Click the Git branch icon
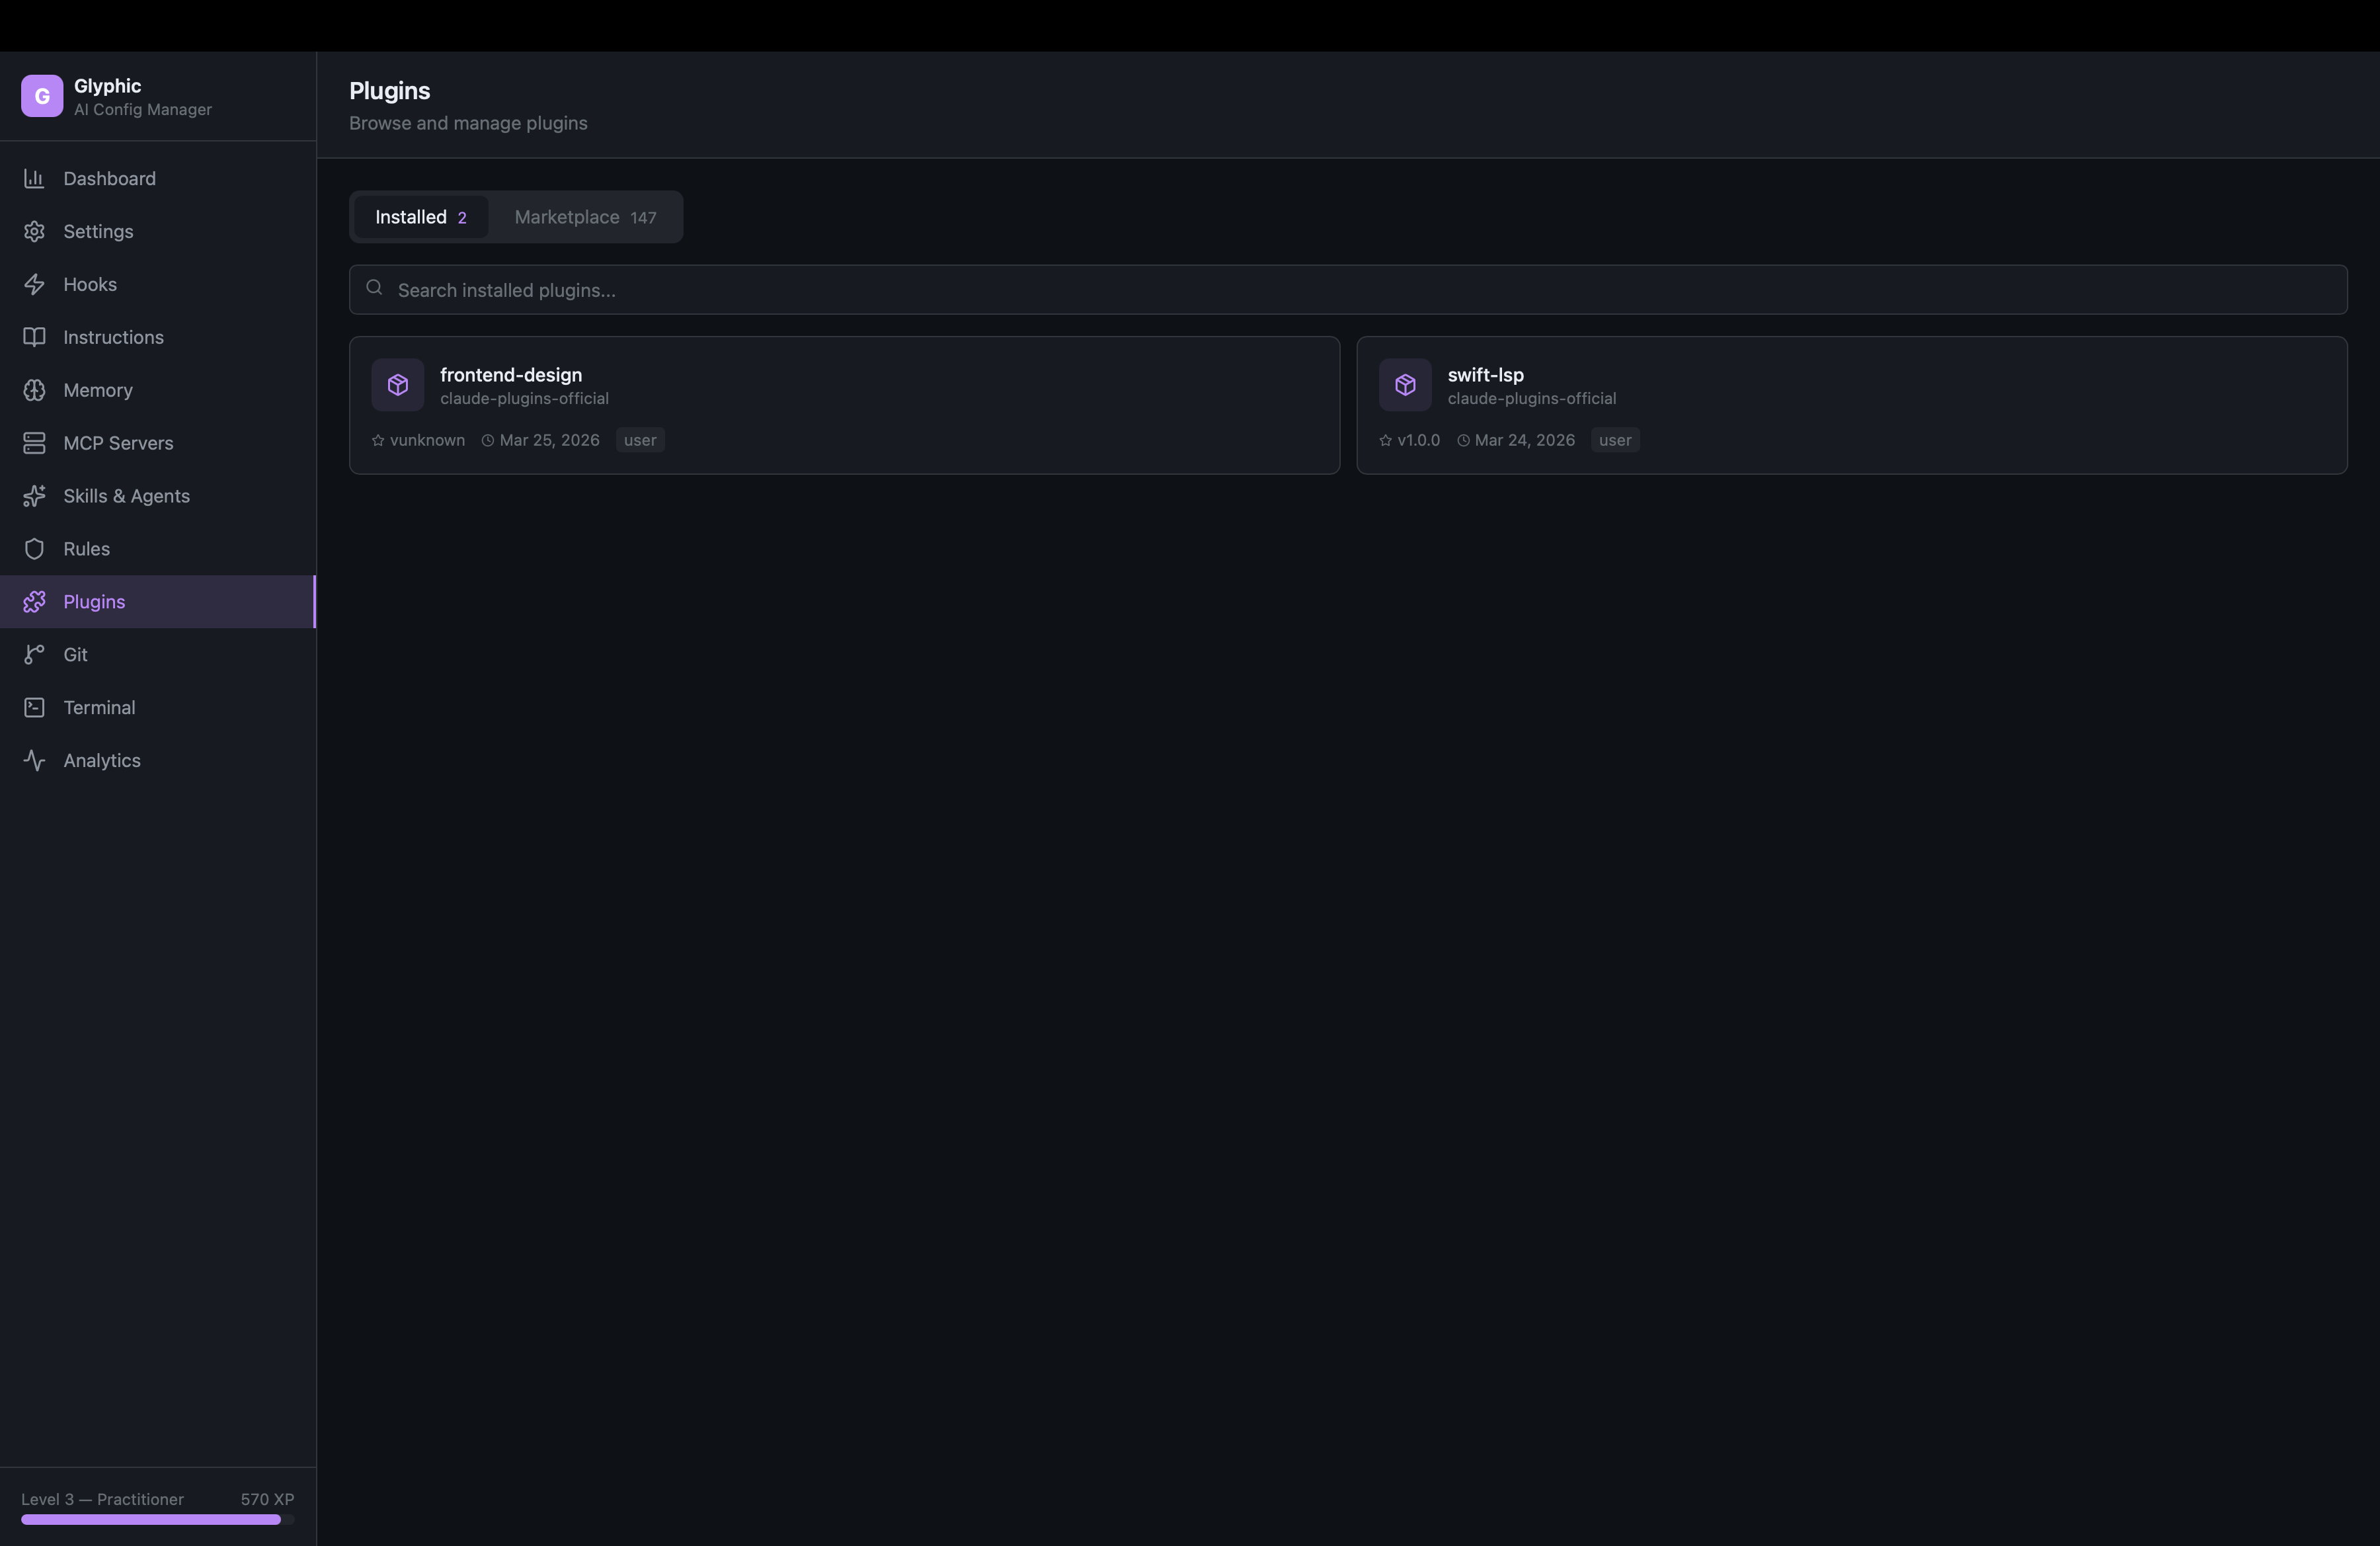This screenshot has width=2380, height=1546. [x=34, y=654]
